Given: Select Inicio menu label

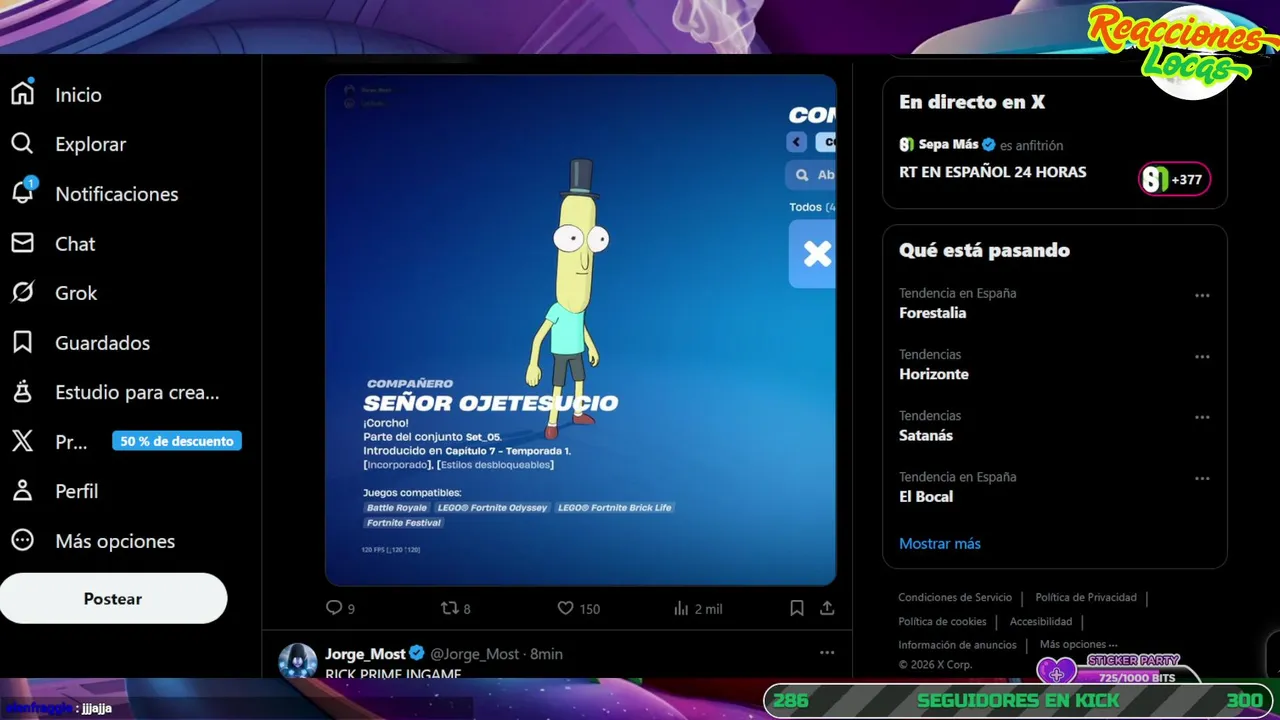Looking at the screenshot, I should click(78, 94).
